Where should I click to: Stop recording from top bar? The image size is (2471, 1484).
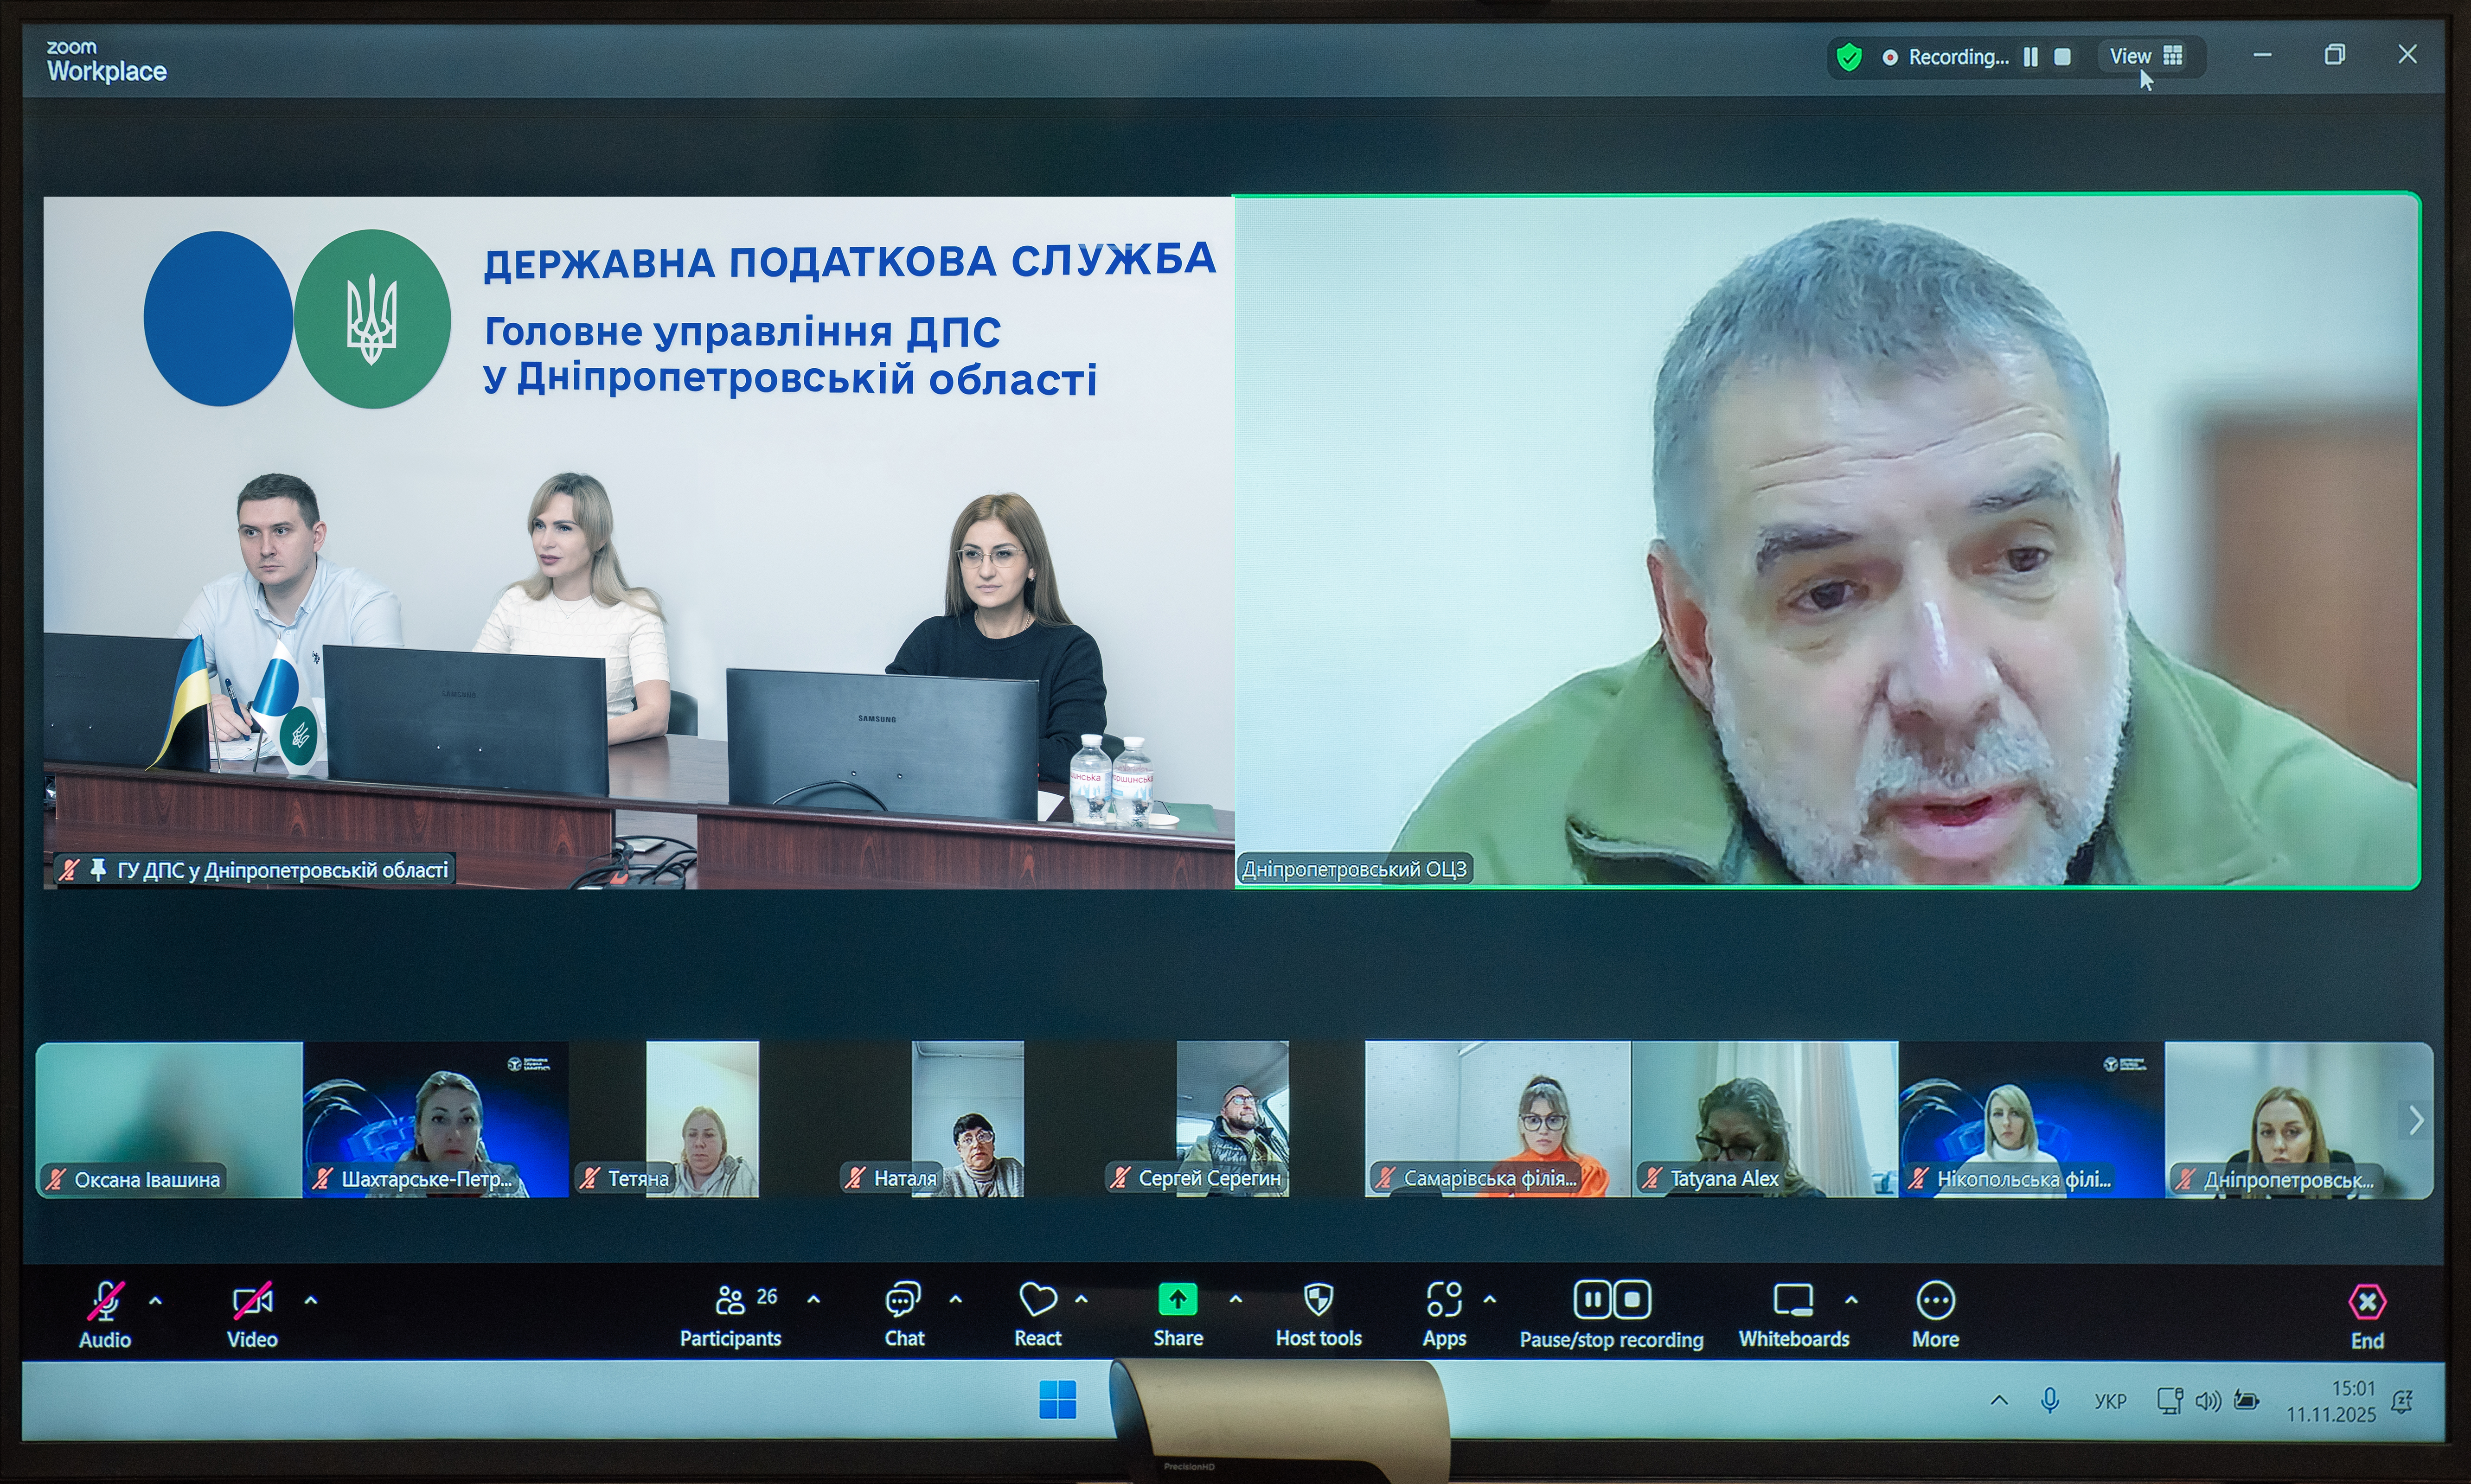click(2062, 57)
